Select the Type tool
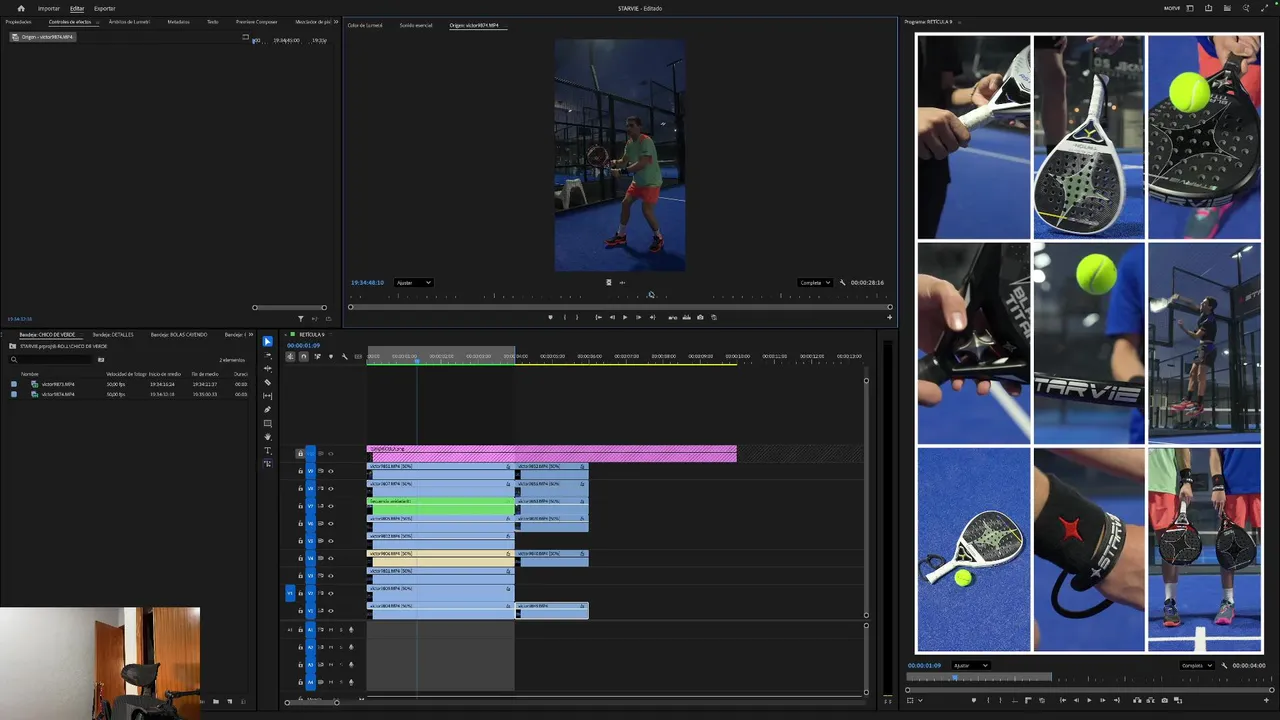1280x720 pixels. point(267,450)
